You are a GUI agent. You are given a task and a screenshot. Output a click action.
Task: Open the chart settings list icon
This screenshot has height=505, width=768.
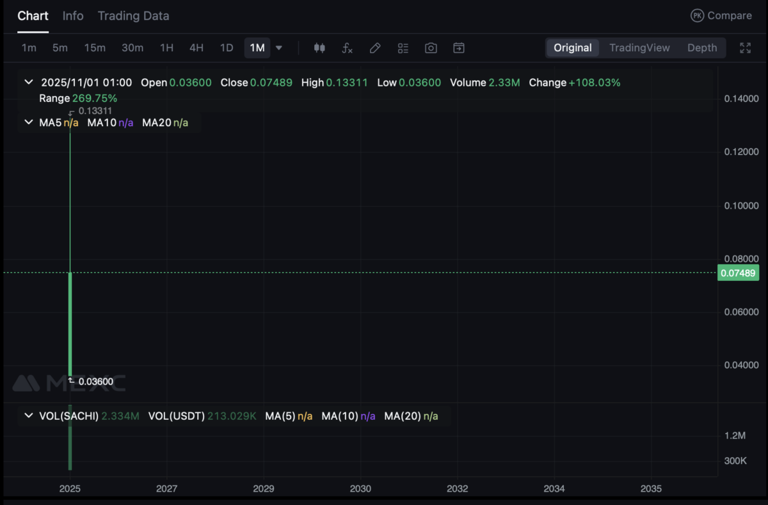click(x=403, y=48)
